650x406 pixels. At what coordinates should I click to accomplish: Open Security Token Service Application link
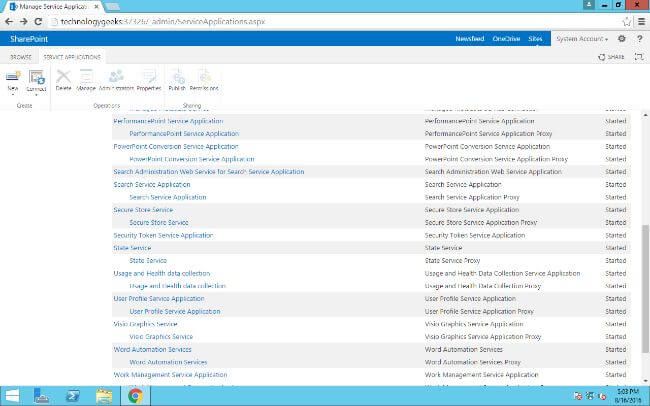[163, 235]
